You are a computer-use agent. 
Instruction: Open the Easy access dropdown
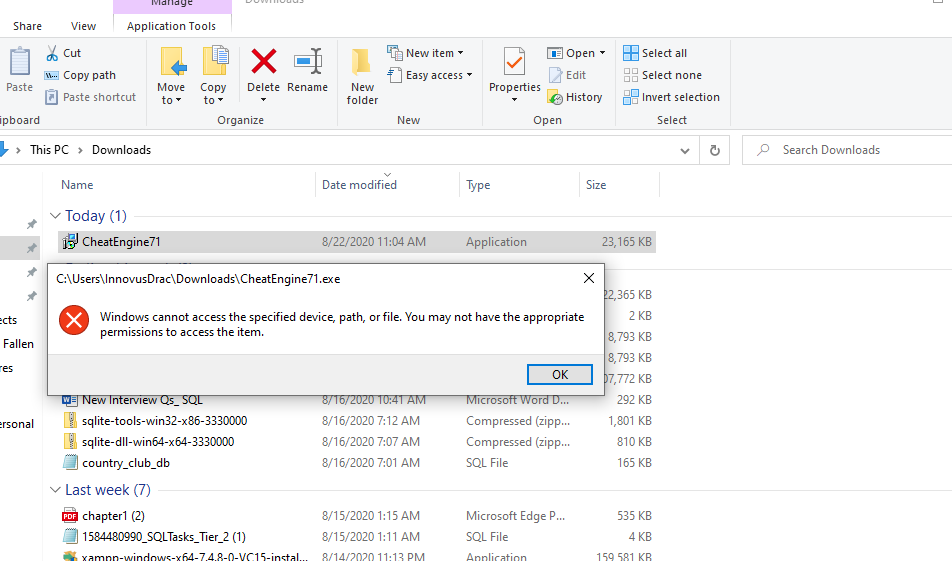pyautogui.click(x=469, y=75)
